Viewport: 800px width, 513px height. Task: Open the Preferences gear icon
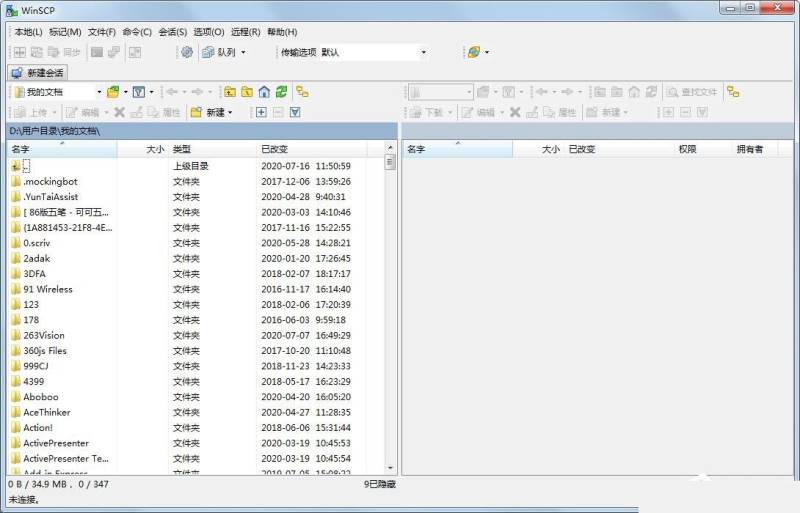[x=187, y=52]
